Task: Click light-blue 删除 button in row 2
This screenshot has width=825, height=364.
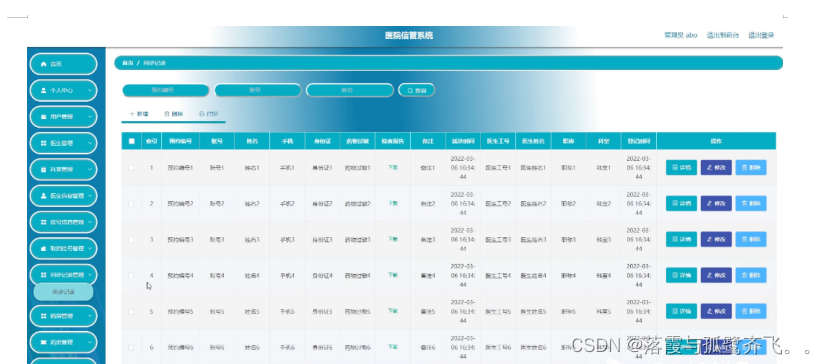Action: click(751, 204)
